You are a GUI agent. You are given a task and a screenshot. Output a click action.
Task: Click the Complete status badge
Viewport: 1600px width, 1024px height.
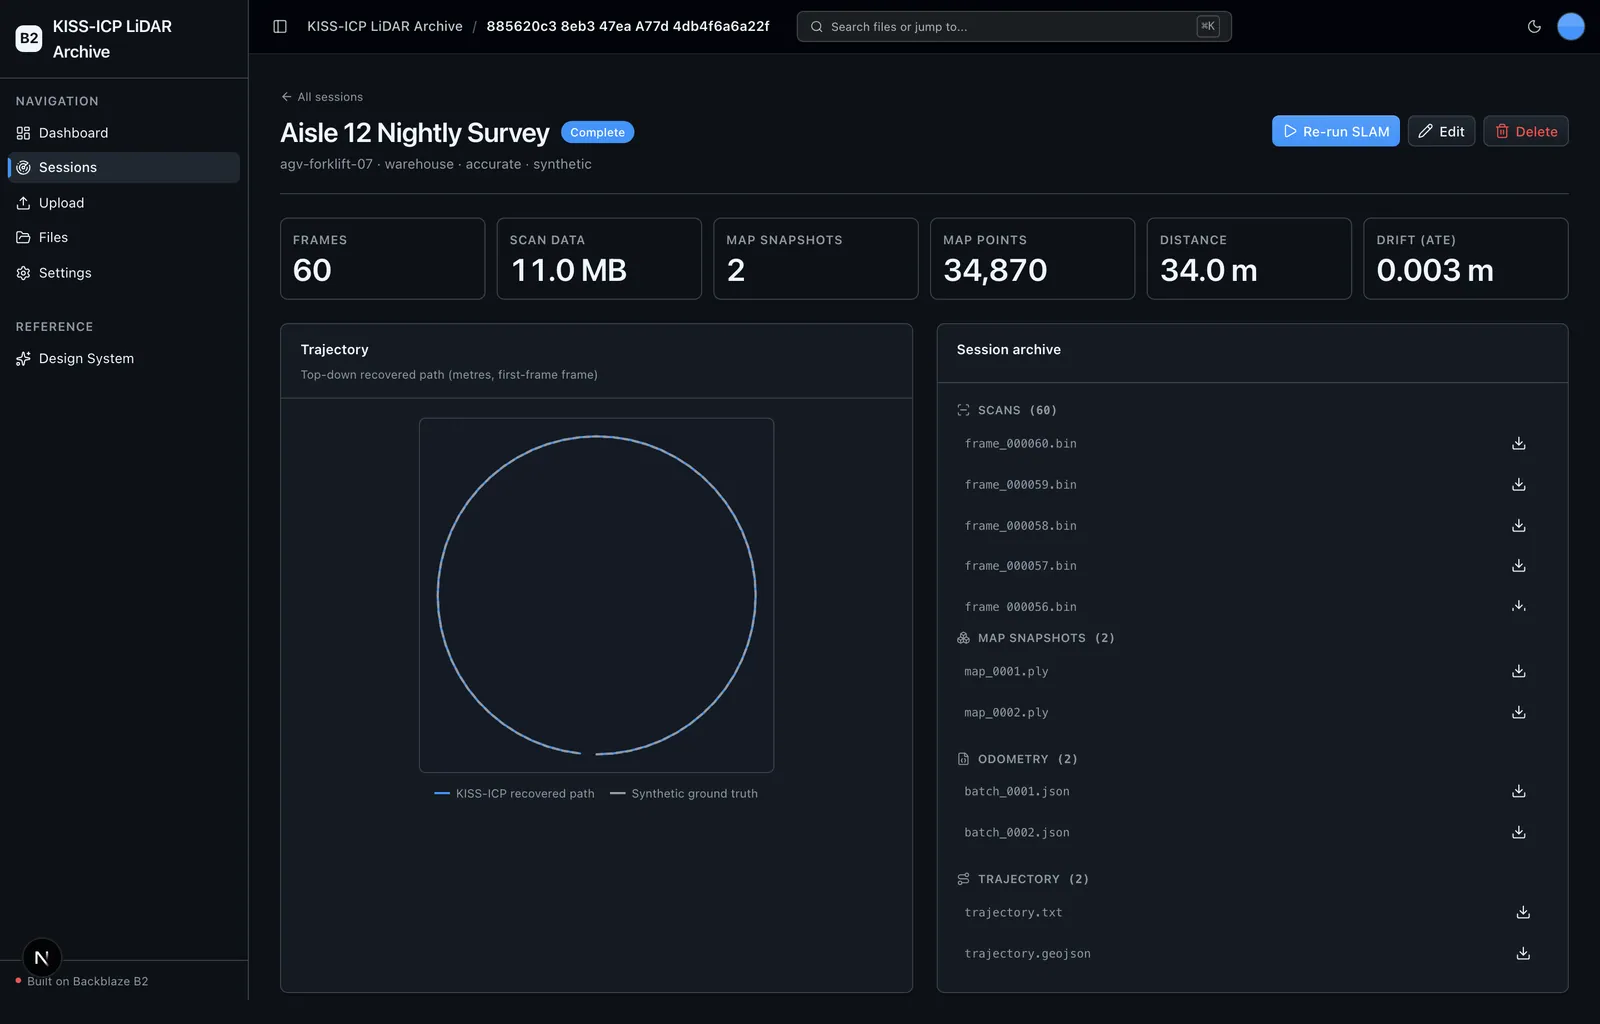pyautogui.click(x=597, y=132)
